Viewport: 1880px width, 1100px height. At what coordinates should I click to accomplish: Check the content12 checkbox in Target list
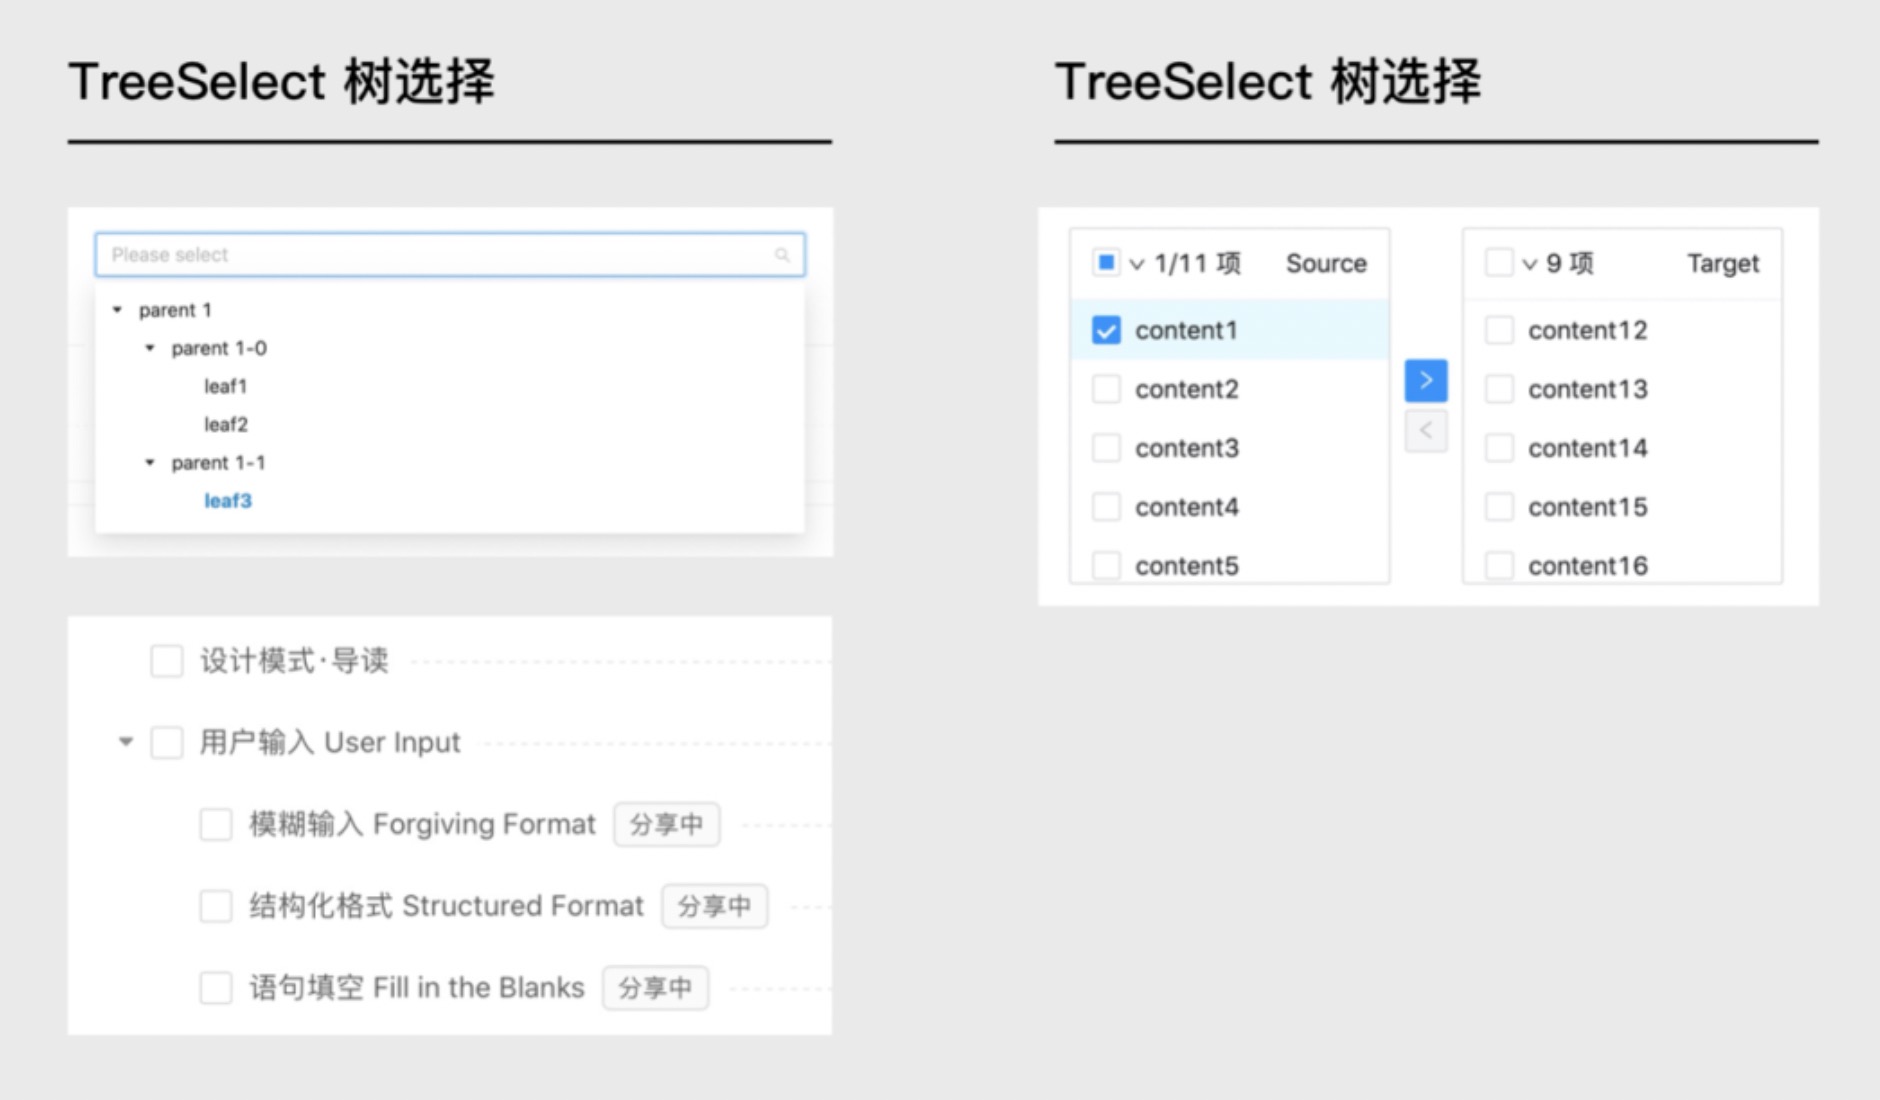pyautogui.click(x=1499, y=330)
